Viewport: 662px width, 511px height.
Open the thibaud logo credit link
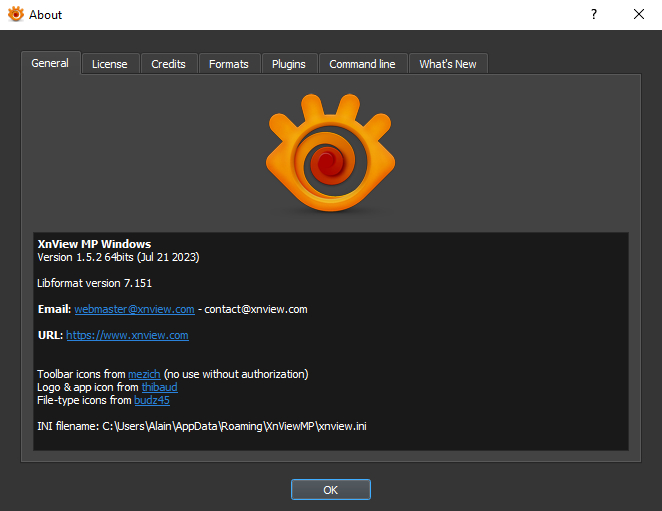[x=160, y=387]
